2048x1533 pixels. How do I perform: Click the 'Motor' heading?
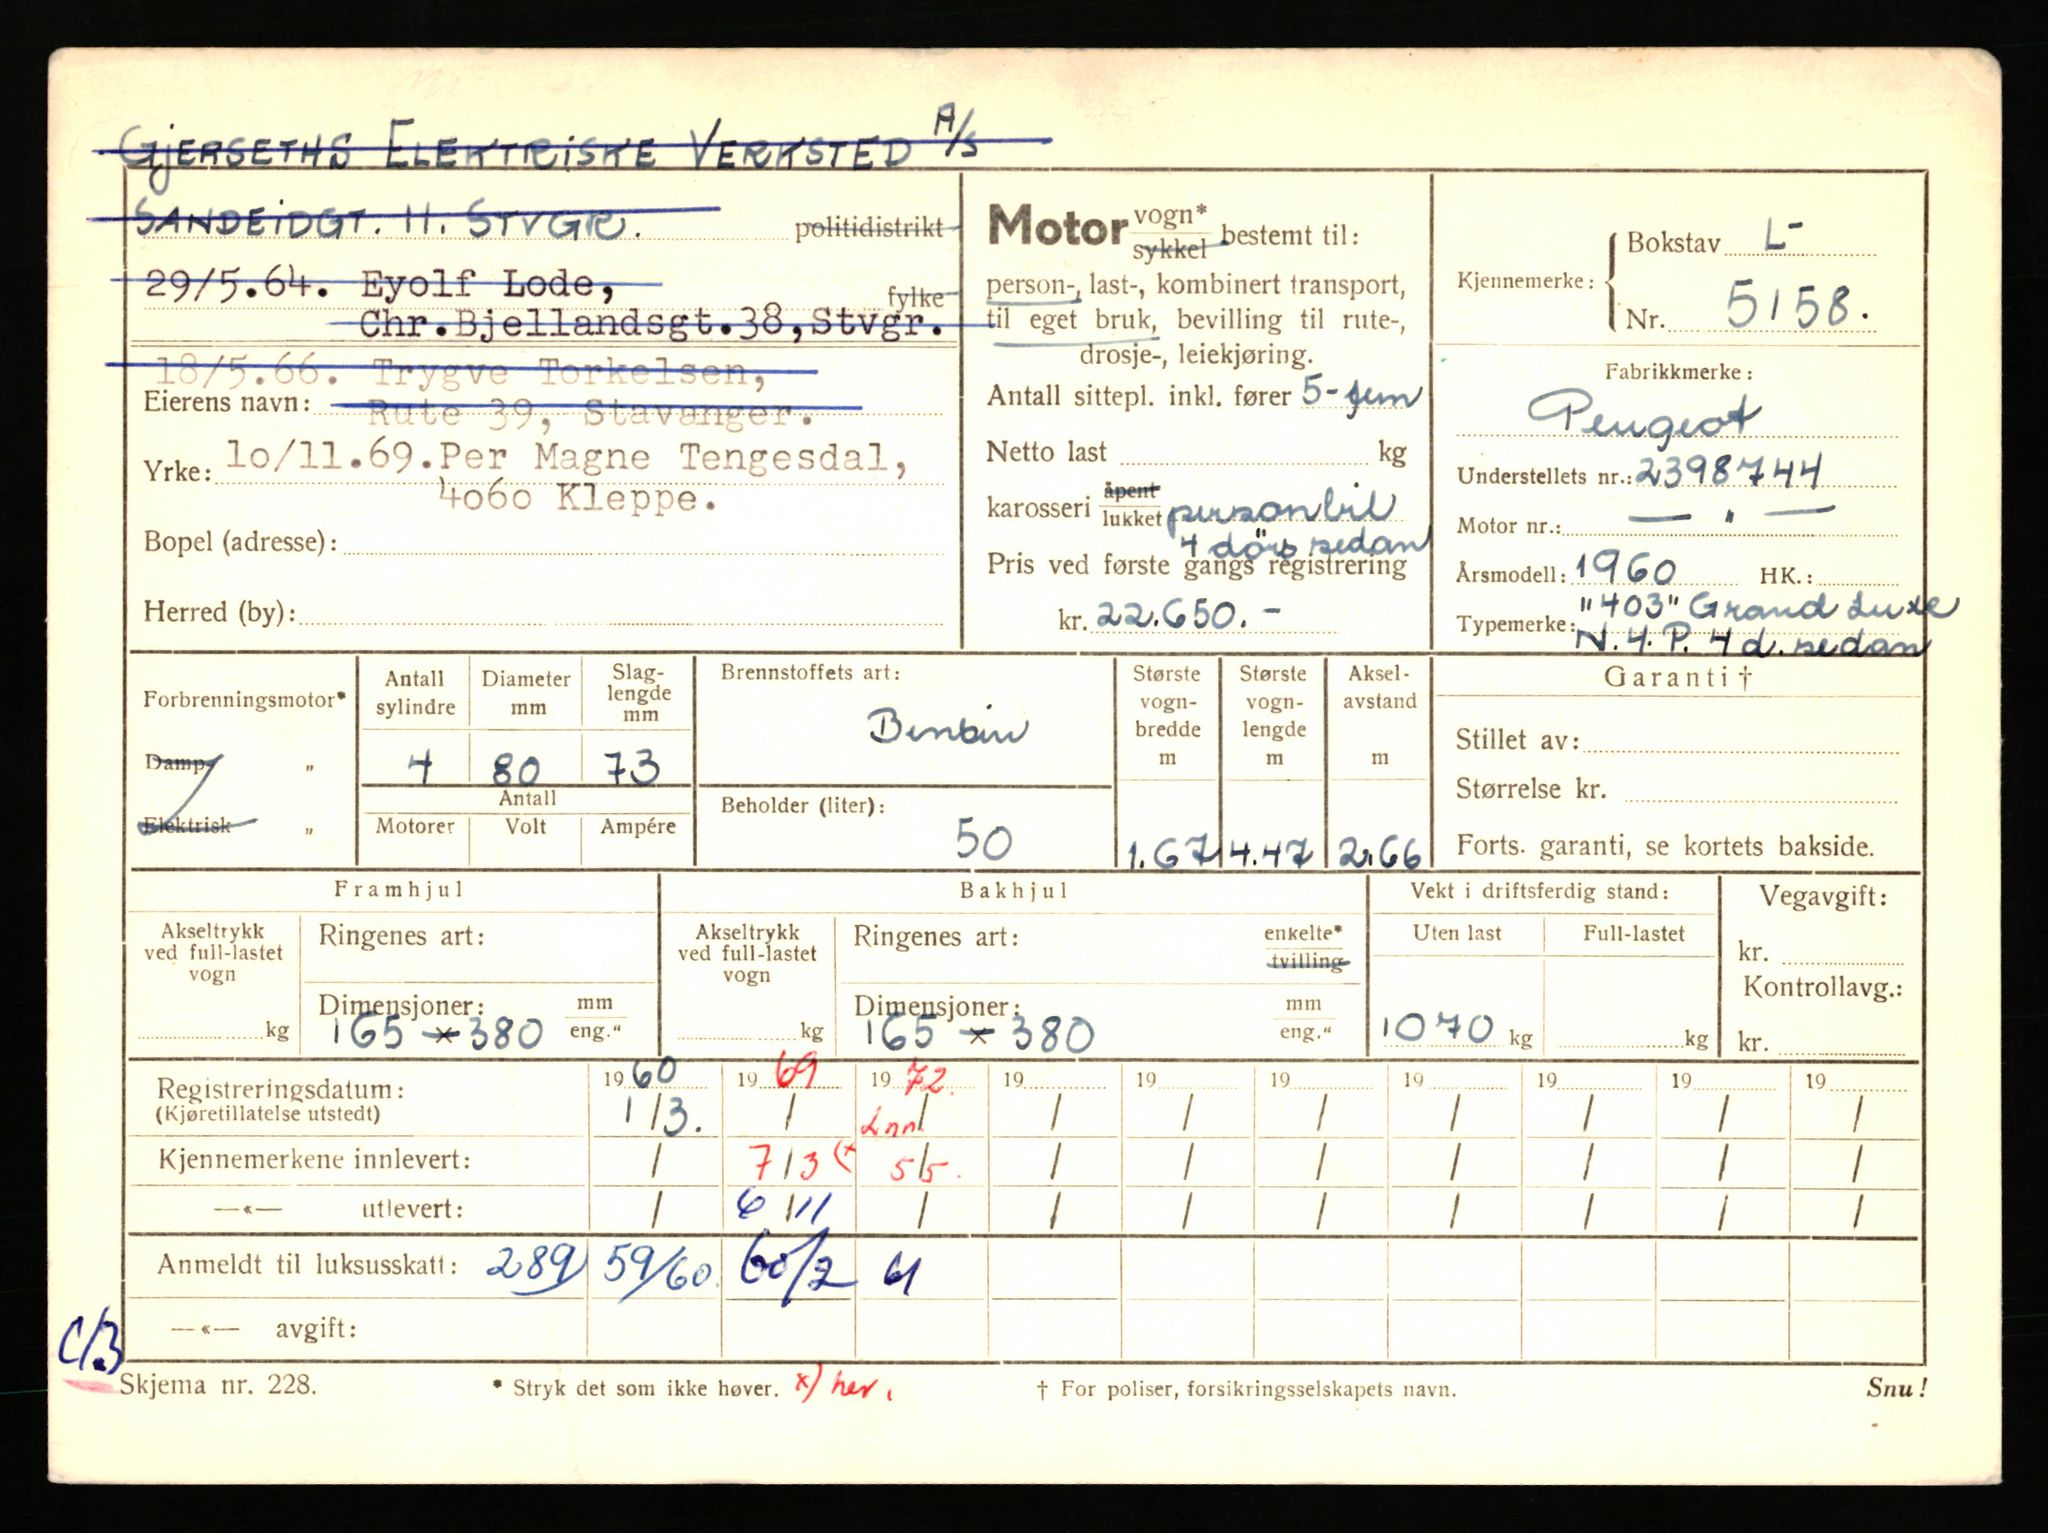pos(1058,225)
